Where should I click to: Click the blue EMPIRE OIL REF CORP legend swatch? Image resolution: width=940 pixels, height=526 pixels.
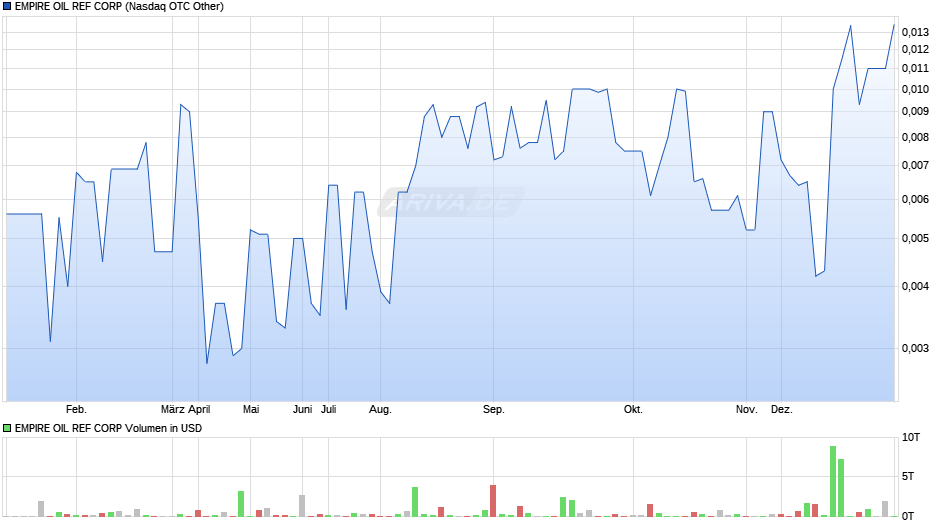pos(7,7)
